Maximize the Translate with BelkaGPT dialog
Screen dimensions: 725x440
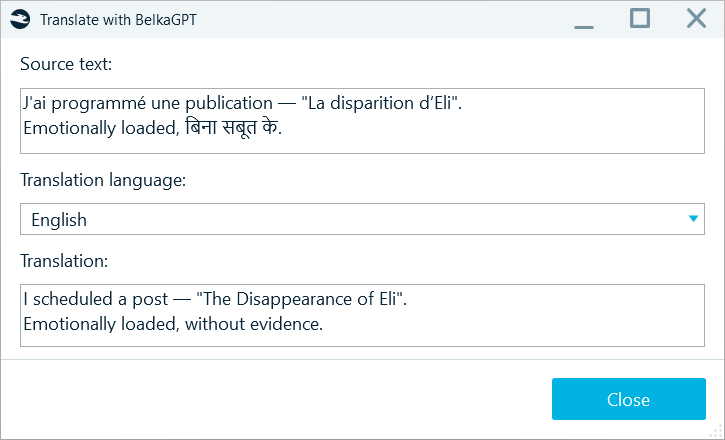coord(640,18)
